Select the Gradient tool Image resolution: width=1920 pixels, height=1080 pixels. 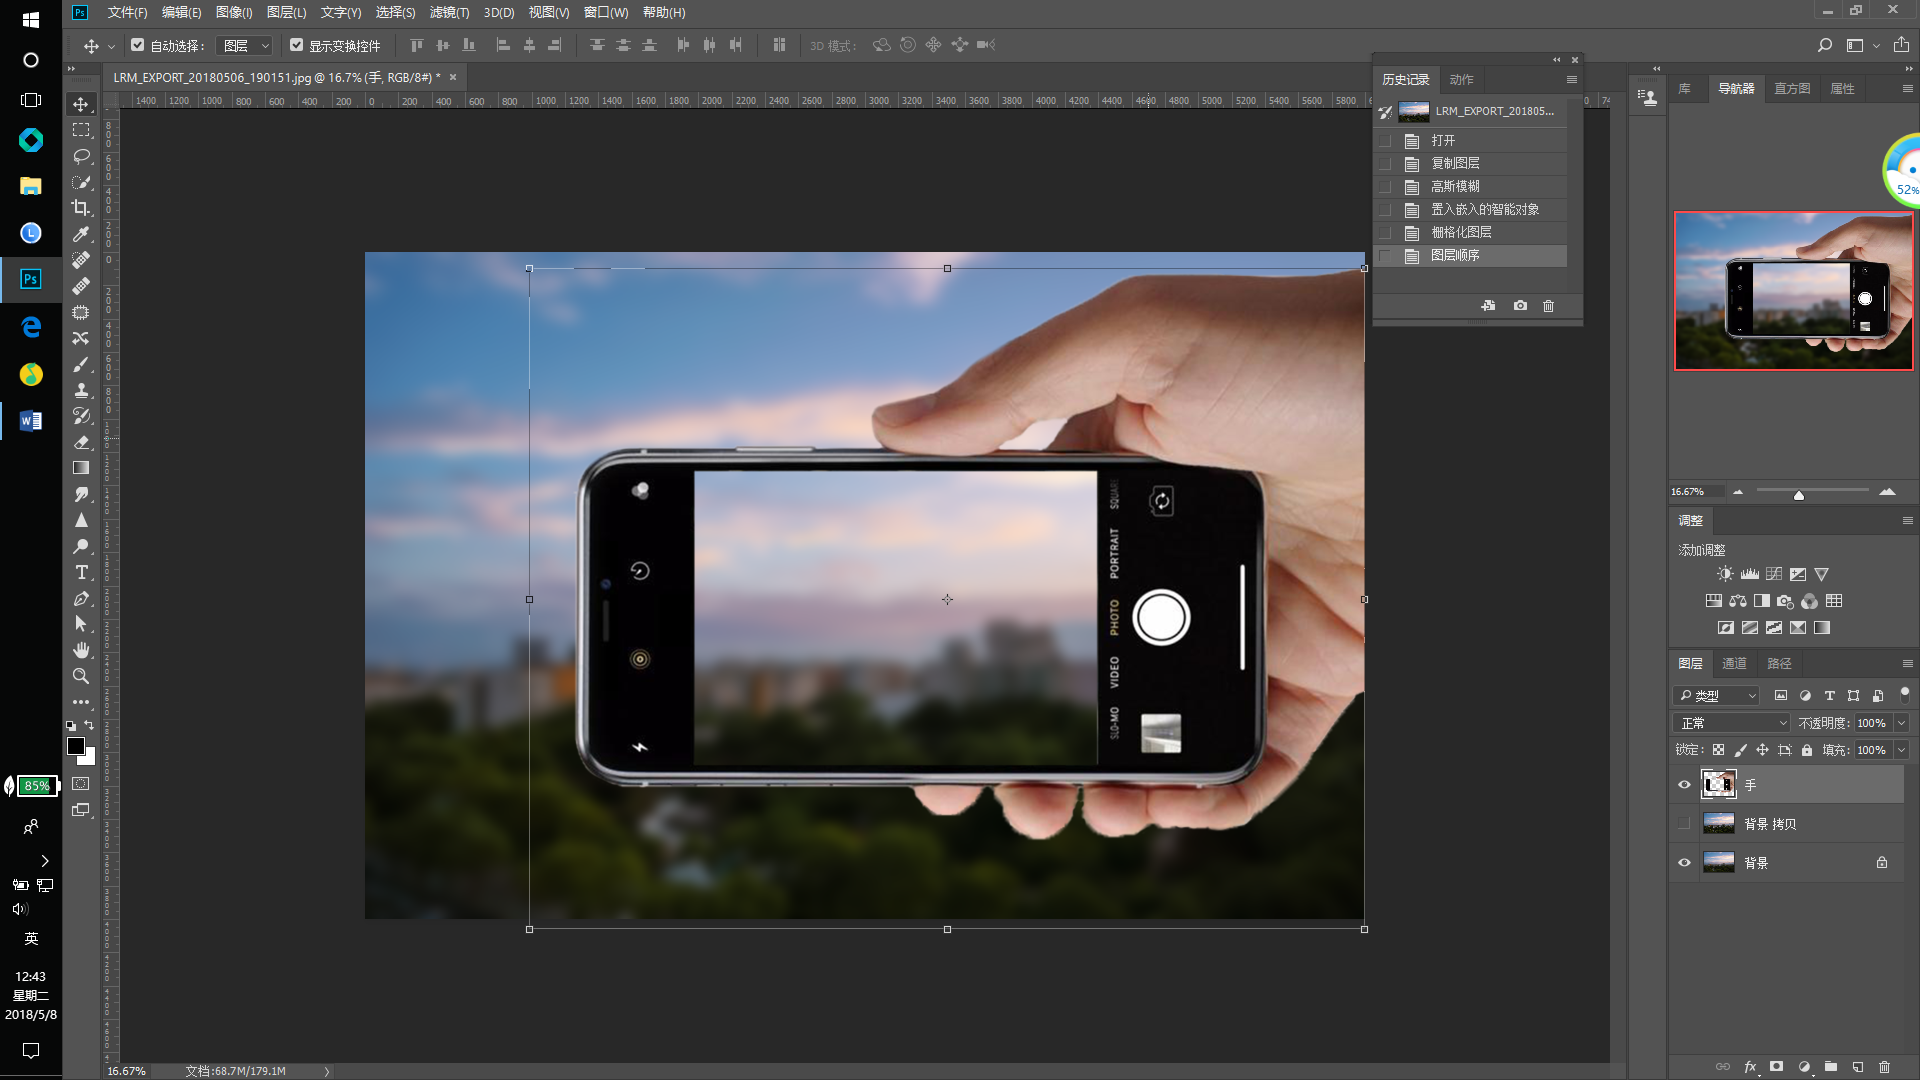[81, 468]
